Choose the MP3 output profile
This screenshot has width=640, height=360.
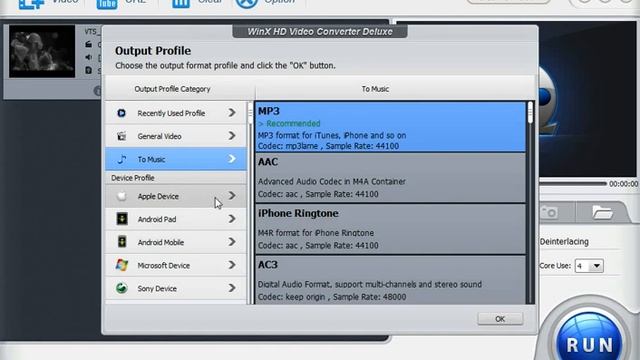[x=390, y=127]
